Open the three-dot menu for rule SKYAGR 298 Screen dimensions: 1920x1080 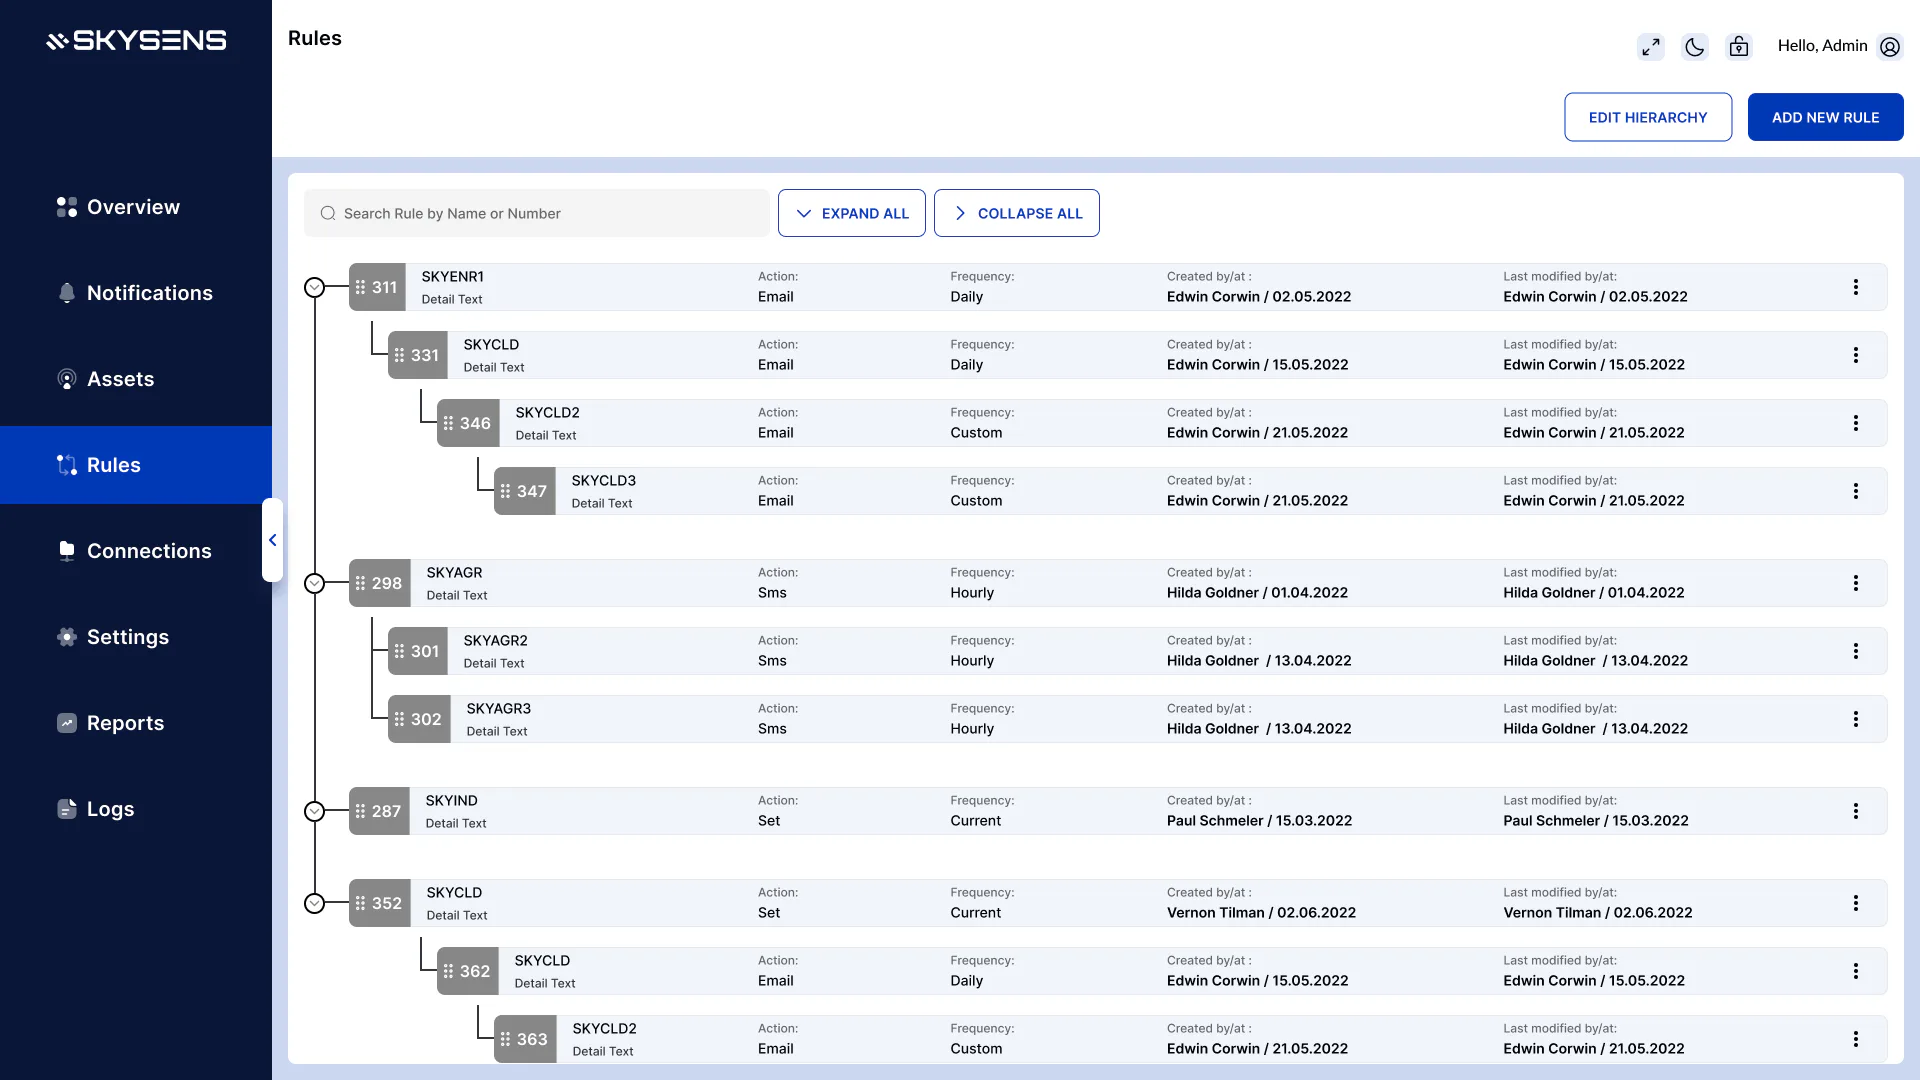[x=1855, y=583]
